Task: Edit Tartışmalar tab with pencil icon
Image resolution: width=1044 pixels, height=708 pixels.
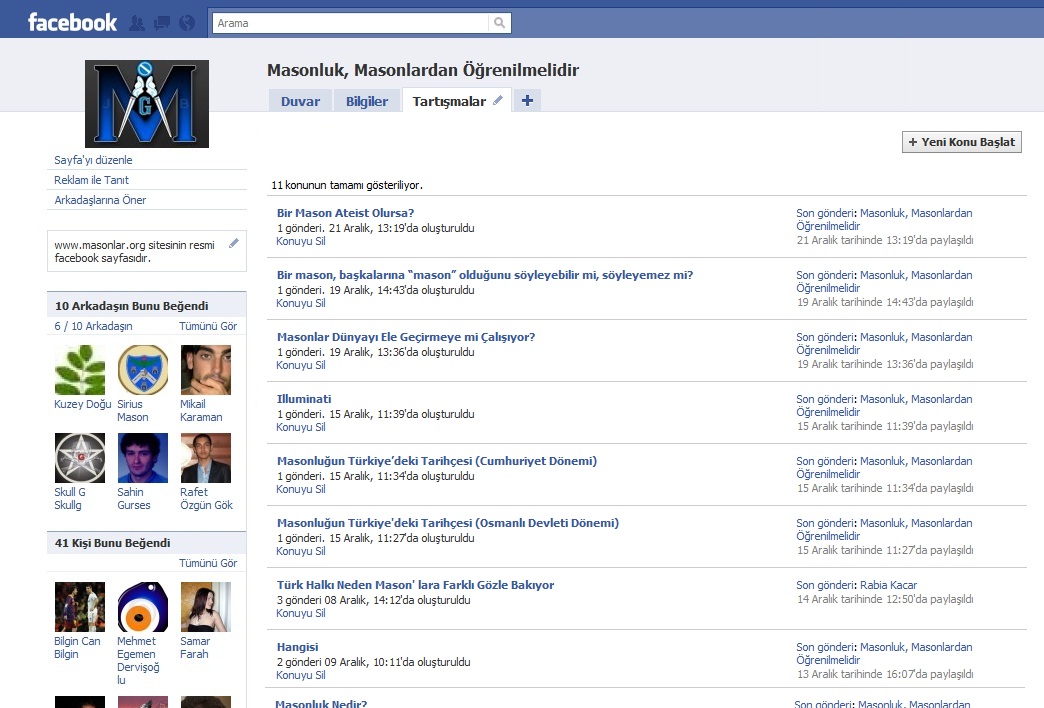Action: pyautogui.click(x=497, y=101)
